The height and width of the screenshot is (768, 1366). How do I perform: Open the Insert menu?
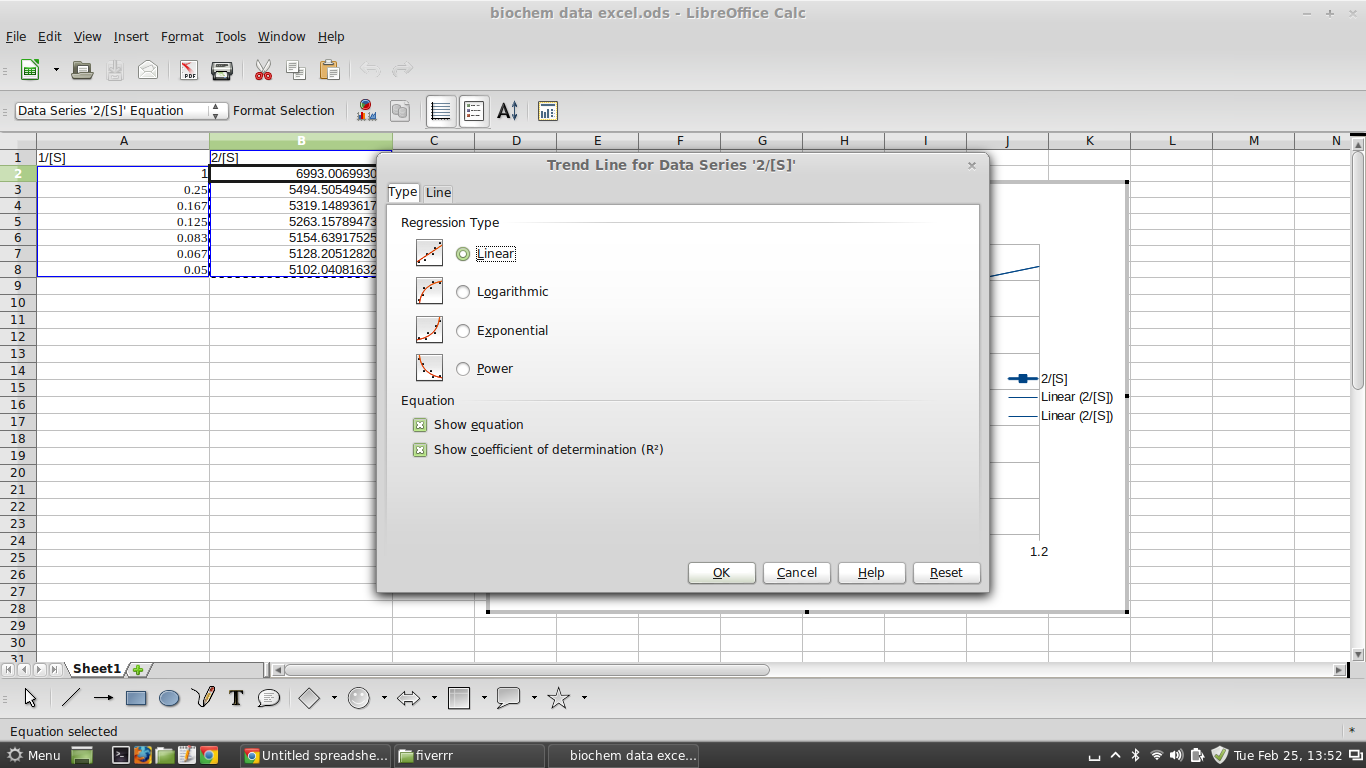(131, 36)
